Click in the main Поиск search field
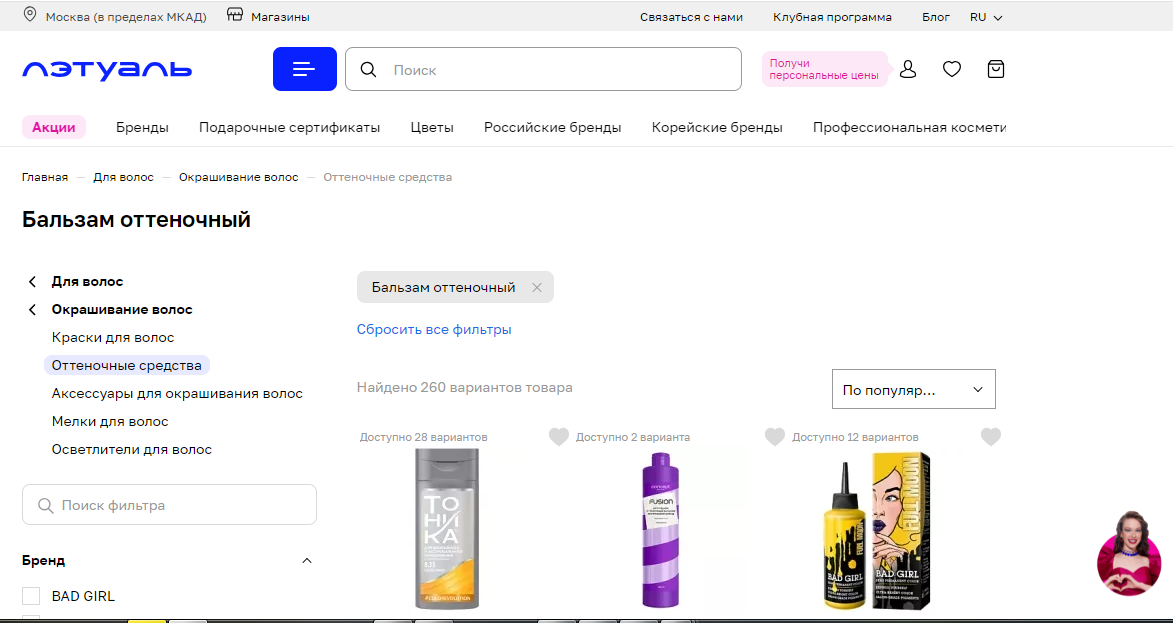This screenshot has height=623, width=1173. [x=543, y=70]
